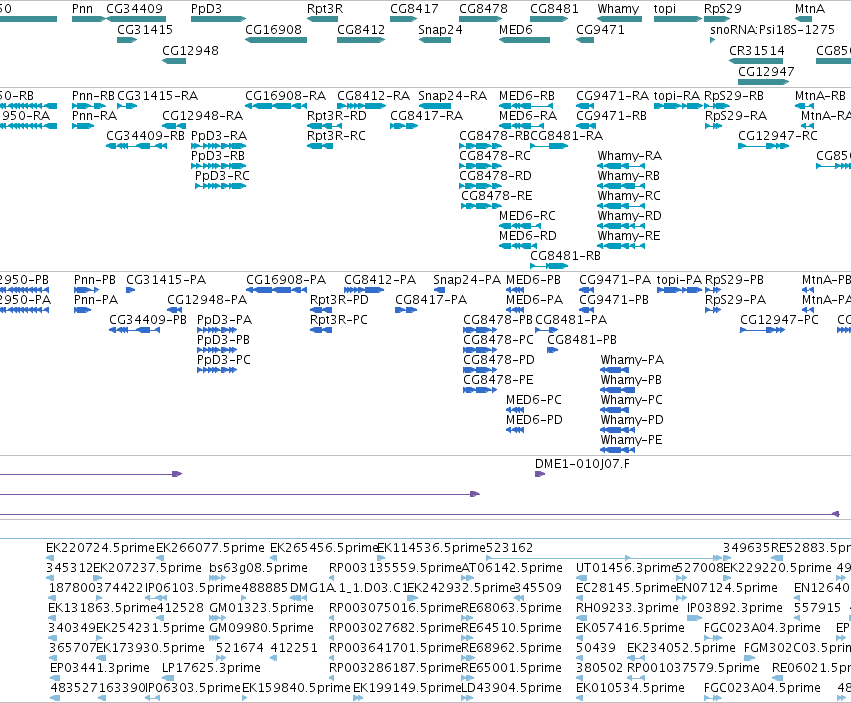Click the CG12948 gene label
Image resolution: width=851 pixels, height=703 pixels.
click(190, 50)
